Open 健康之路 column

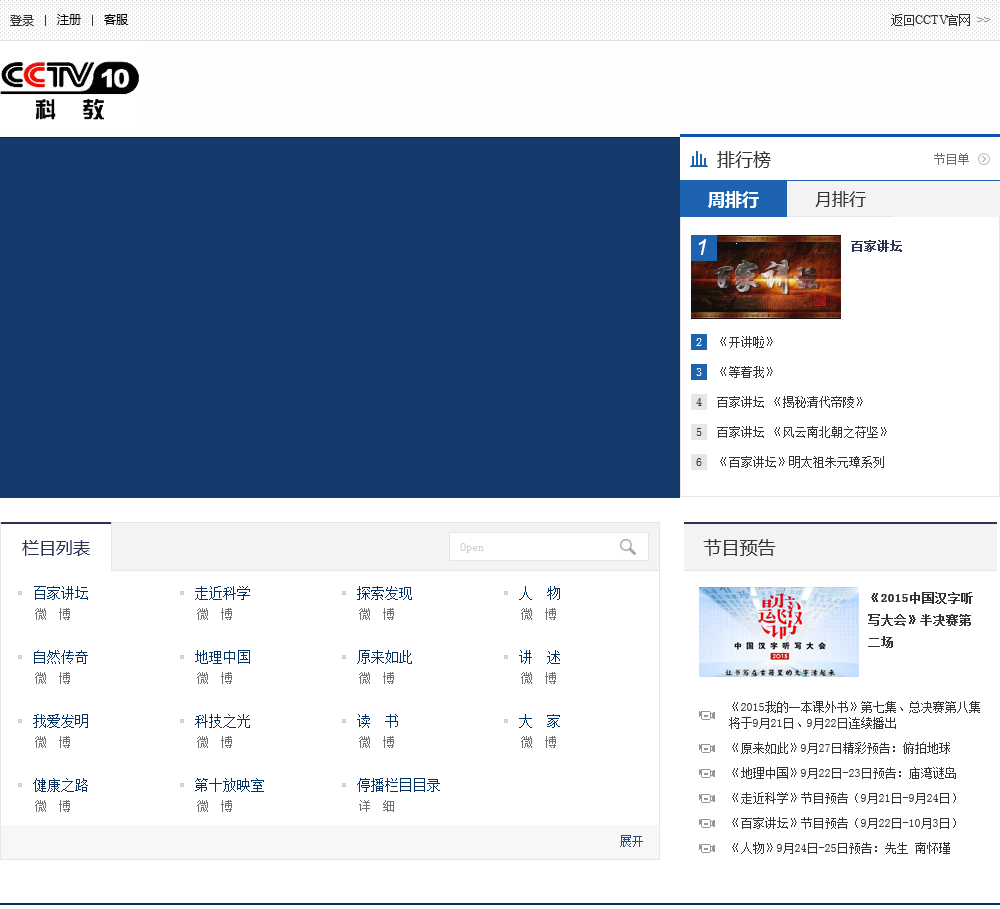[x=61, y=785]
